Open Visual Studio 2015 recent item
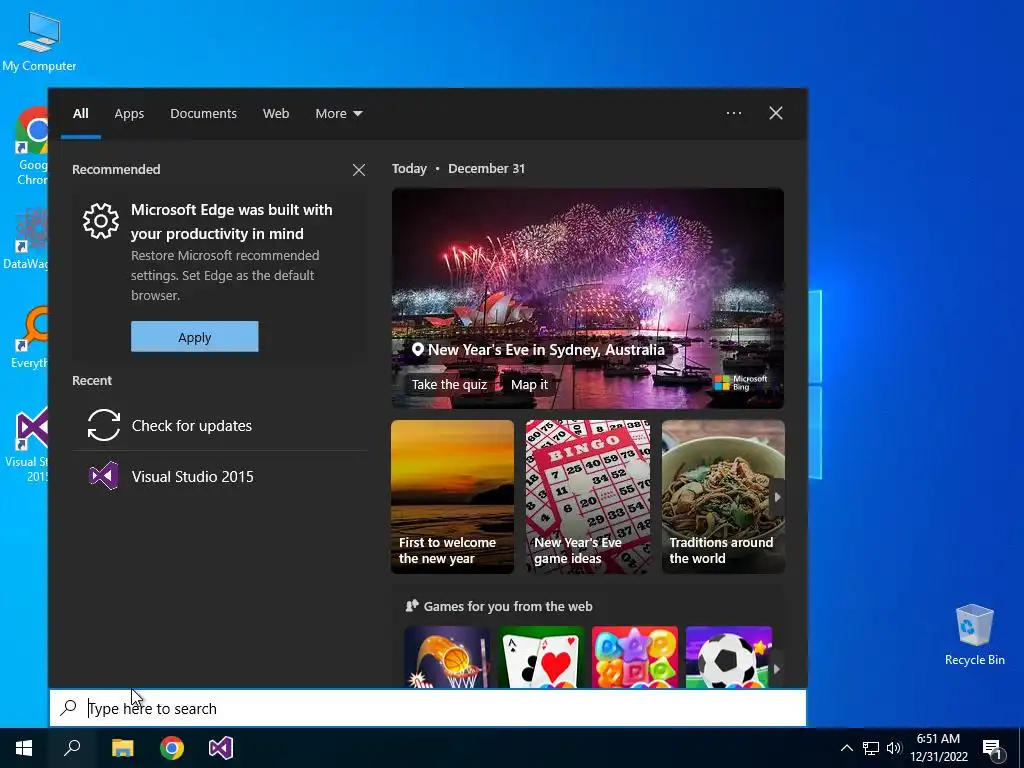Screen dimensions: 1024x768 click(x=219, y=476)
